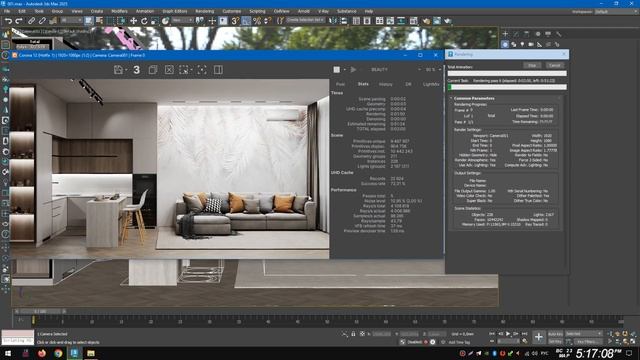This screenshot has width=640, height=360.
Task: Select the Geometry category in Create panel
Action: [505, 44]
